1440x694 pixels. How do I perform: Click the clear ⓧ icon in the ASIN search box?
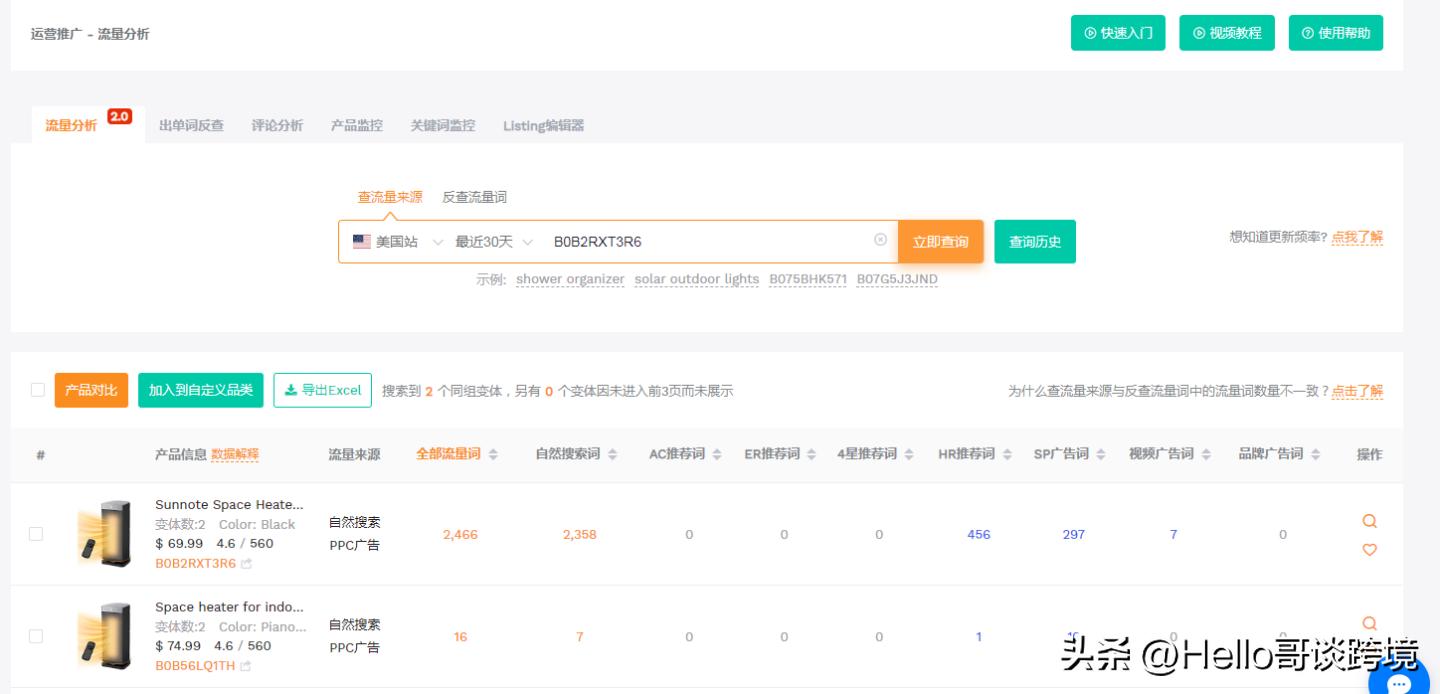click(x=880, y=241)
